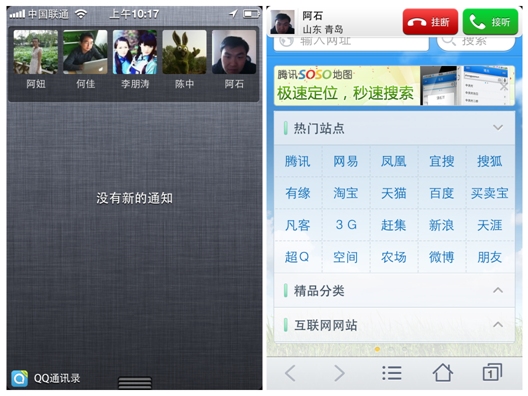
Task: Open the SOSO地图 ad banner
Action: tap(394, 86)
